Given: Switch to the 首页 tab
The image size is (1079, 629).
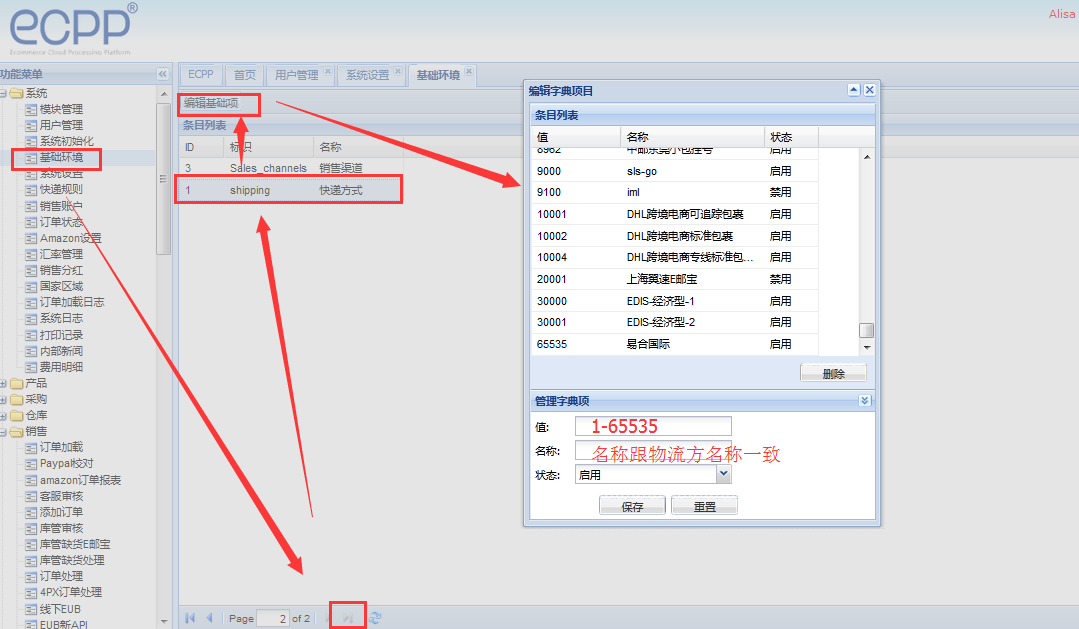Looking at the screenshot, I should point(245,75).
